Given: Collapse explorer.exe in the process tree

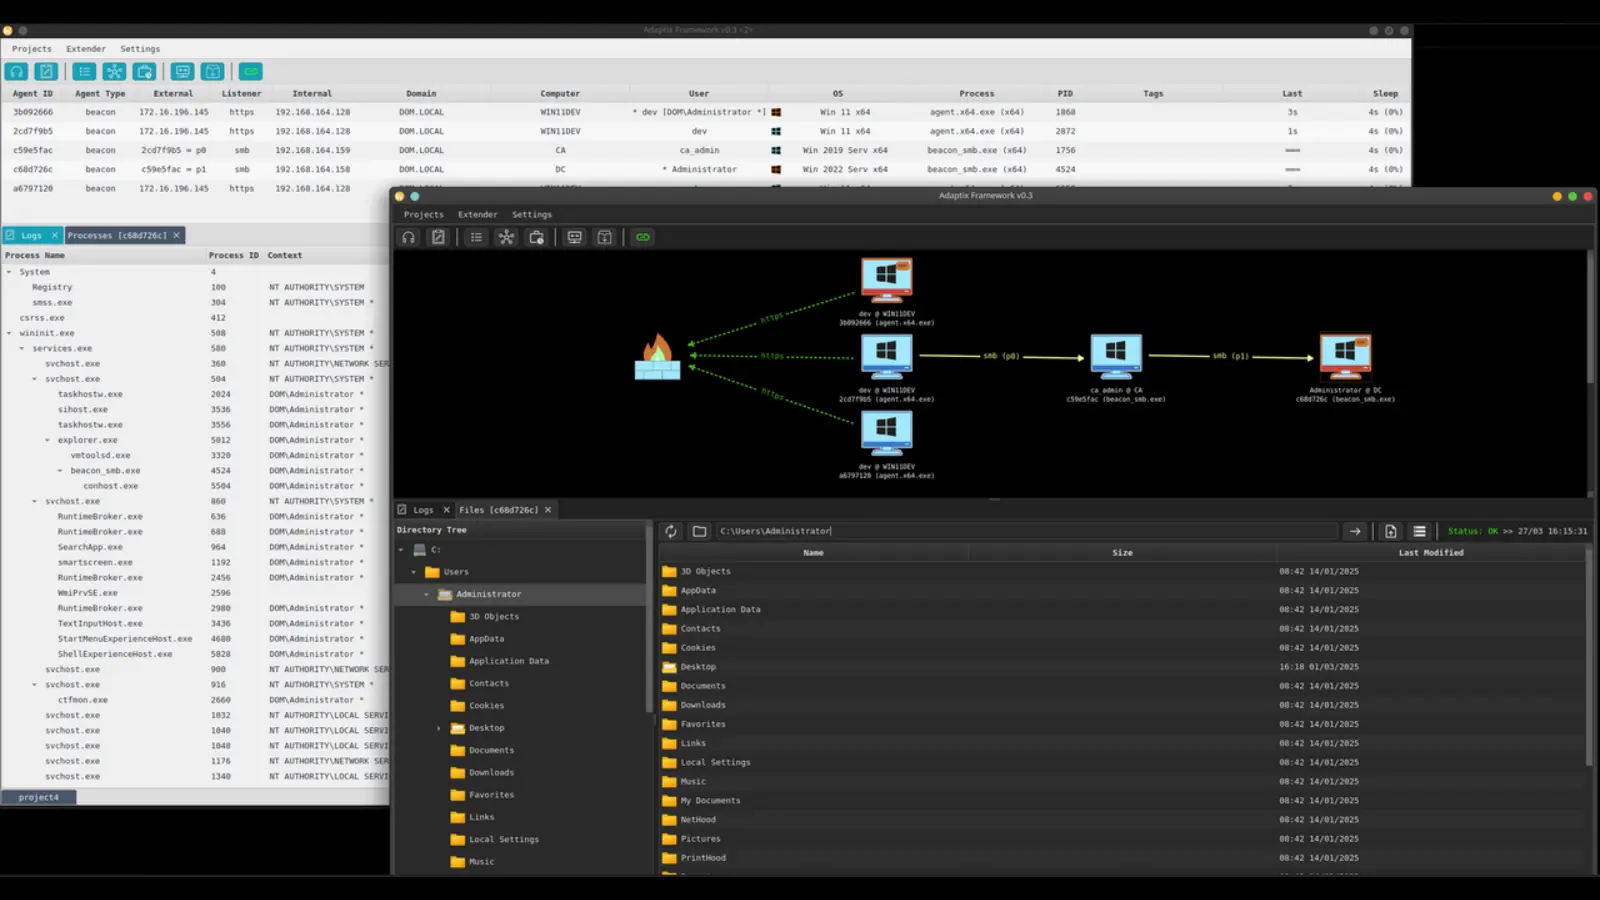Looking at the screenshot, I should coord(47,440).
